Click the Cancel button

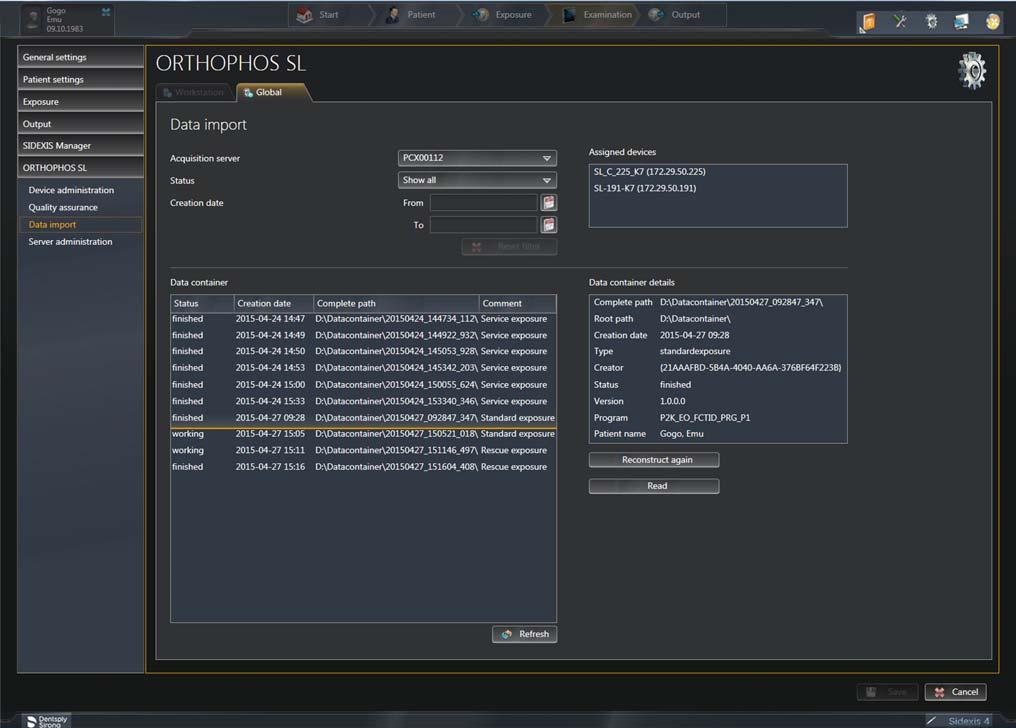[x=956, y=692]
